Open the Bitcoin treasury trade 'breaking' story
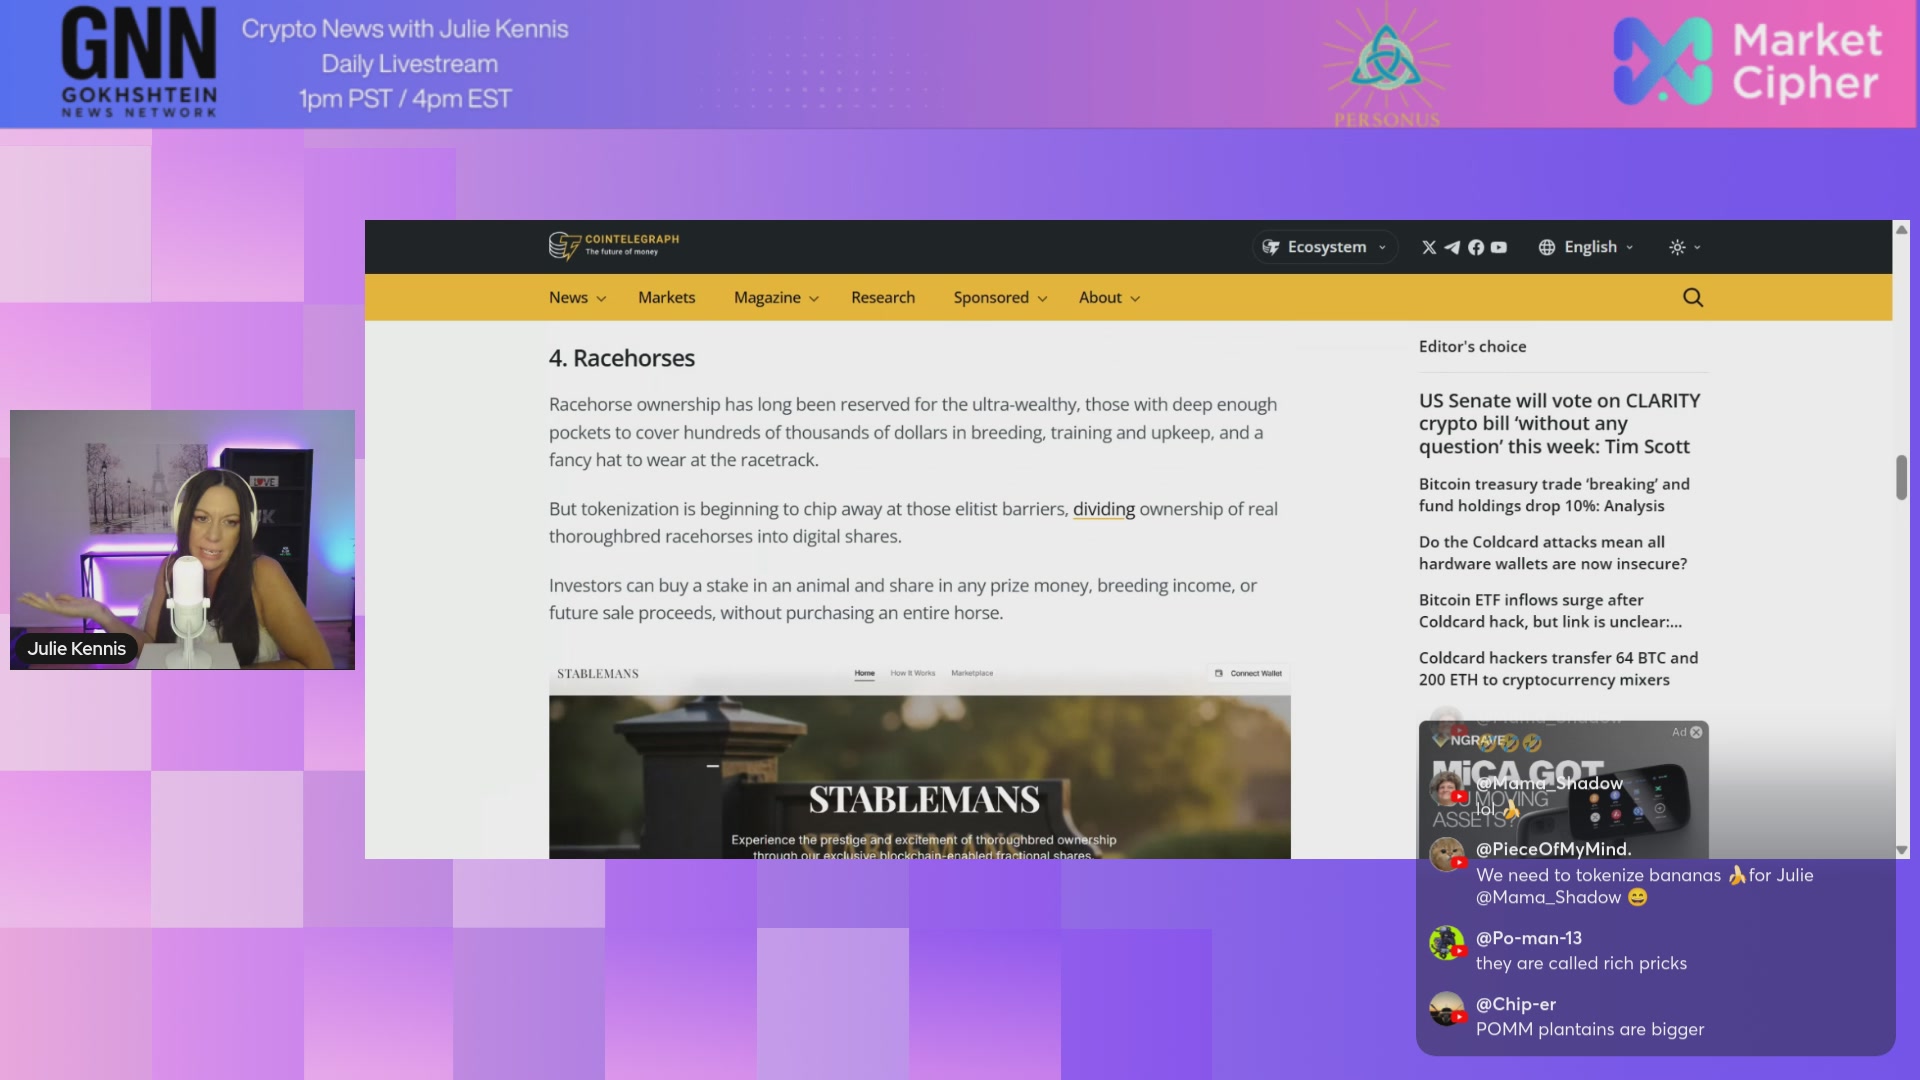The image size is (1920, 1080). coord(1554,495)
